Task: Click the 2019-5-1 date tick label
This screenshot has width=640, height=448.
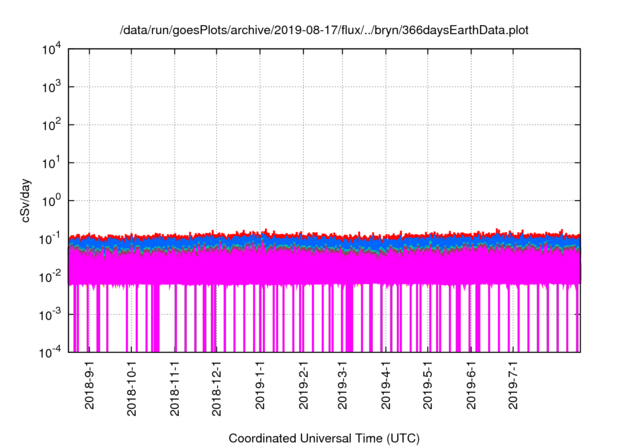Action: (x=427, y=385)
